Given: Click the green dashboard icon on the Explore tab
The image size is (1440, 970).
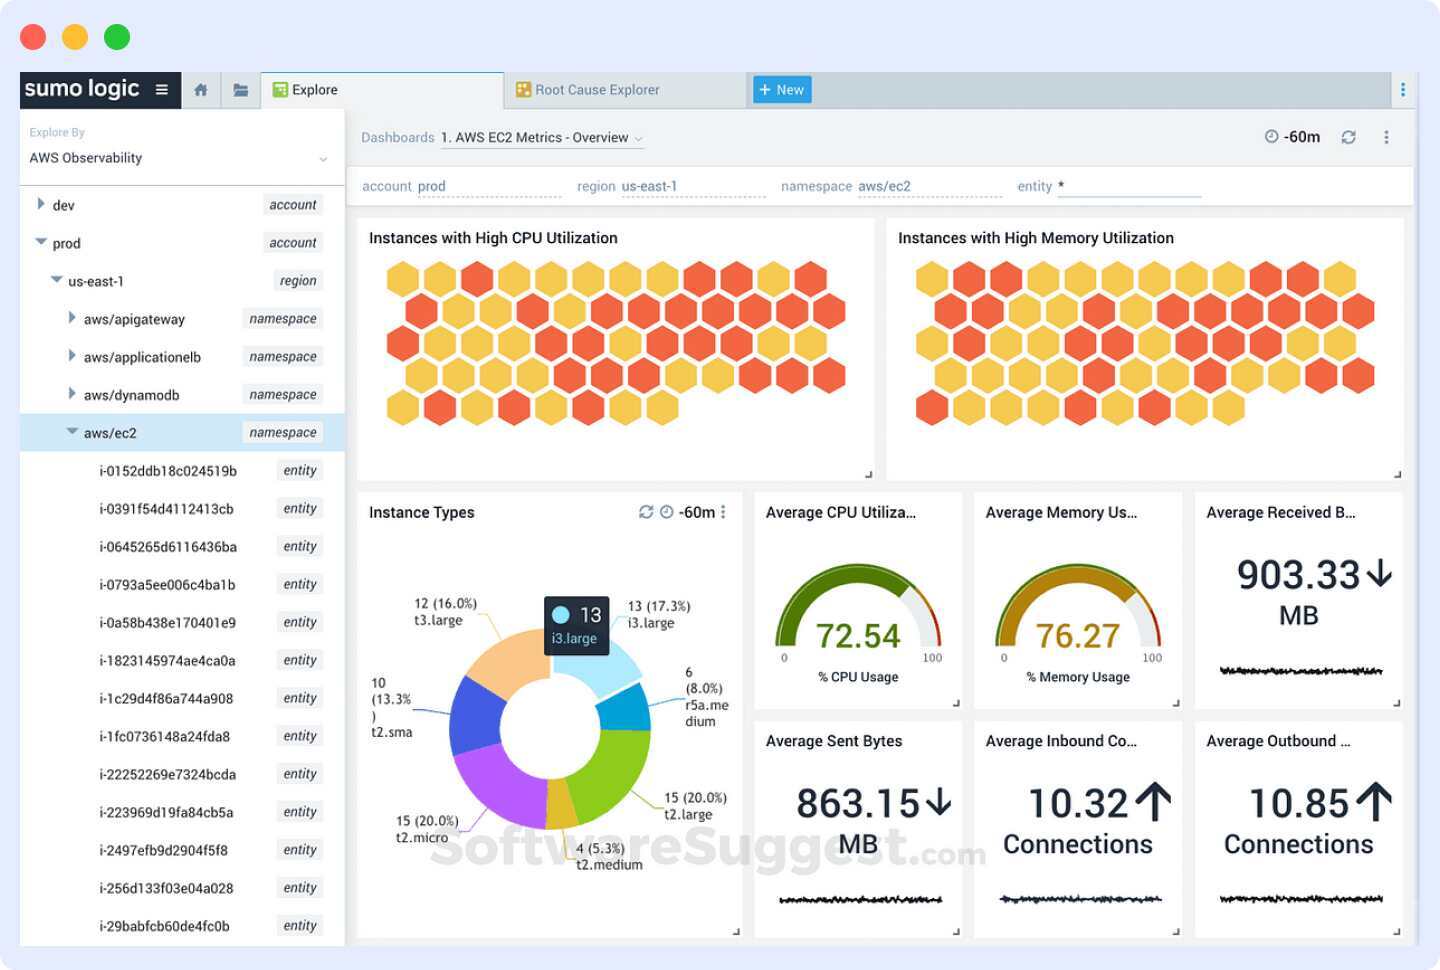Looking at the screenshot, I should [x=280, y=89].
